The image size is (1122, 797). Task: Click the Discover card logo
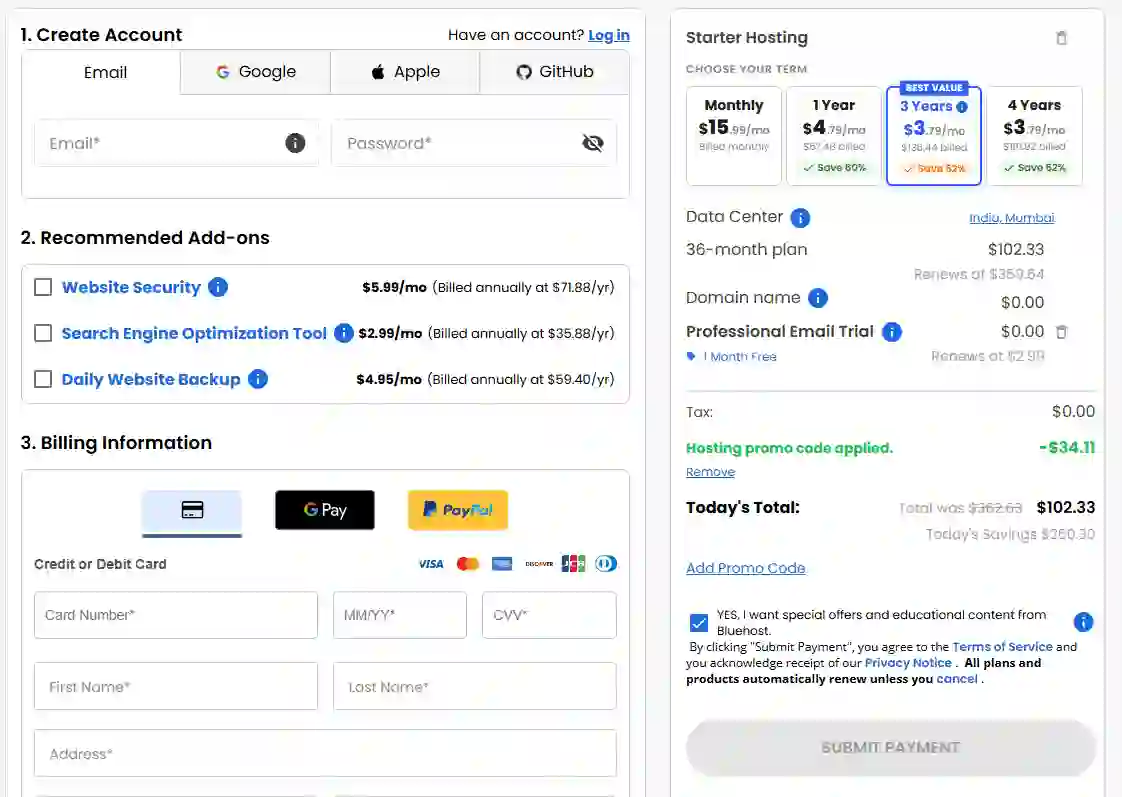tap(539, 564)
